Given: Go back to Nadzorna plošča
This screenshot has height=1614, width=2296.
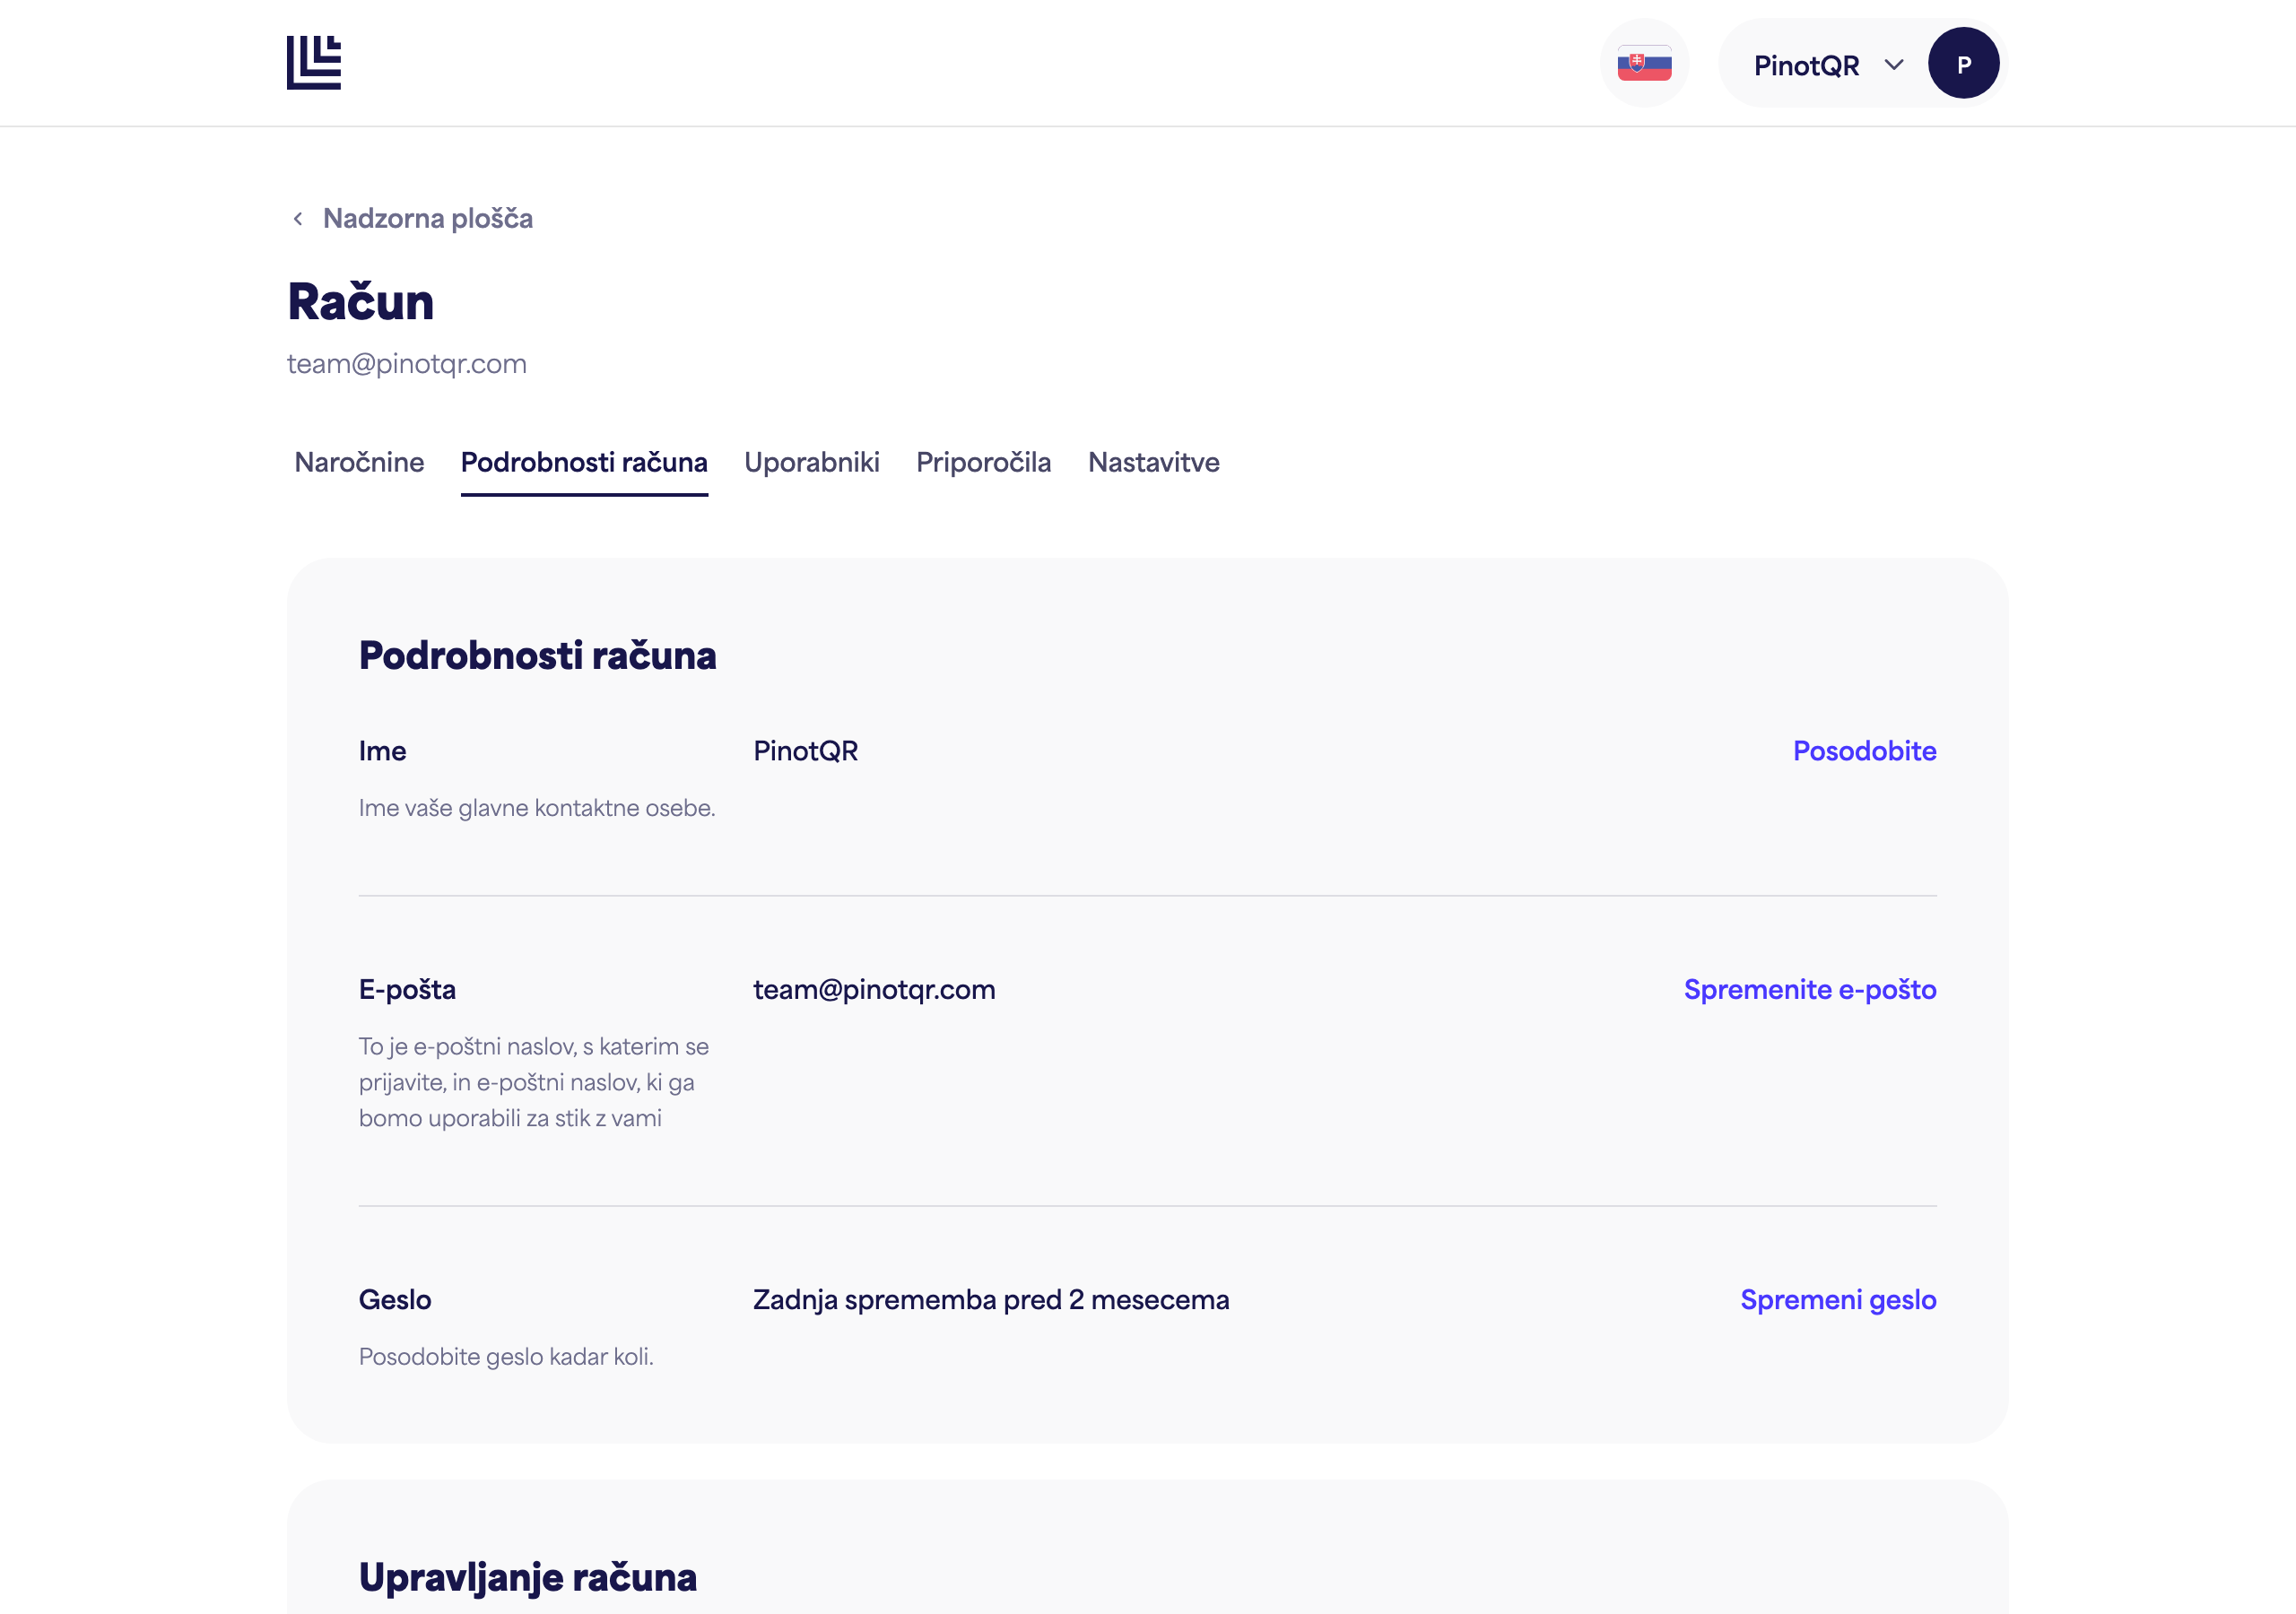Looking at the screenshot, I should point(427,219).
